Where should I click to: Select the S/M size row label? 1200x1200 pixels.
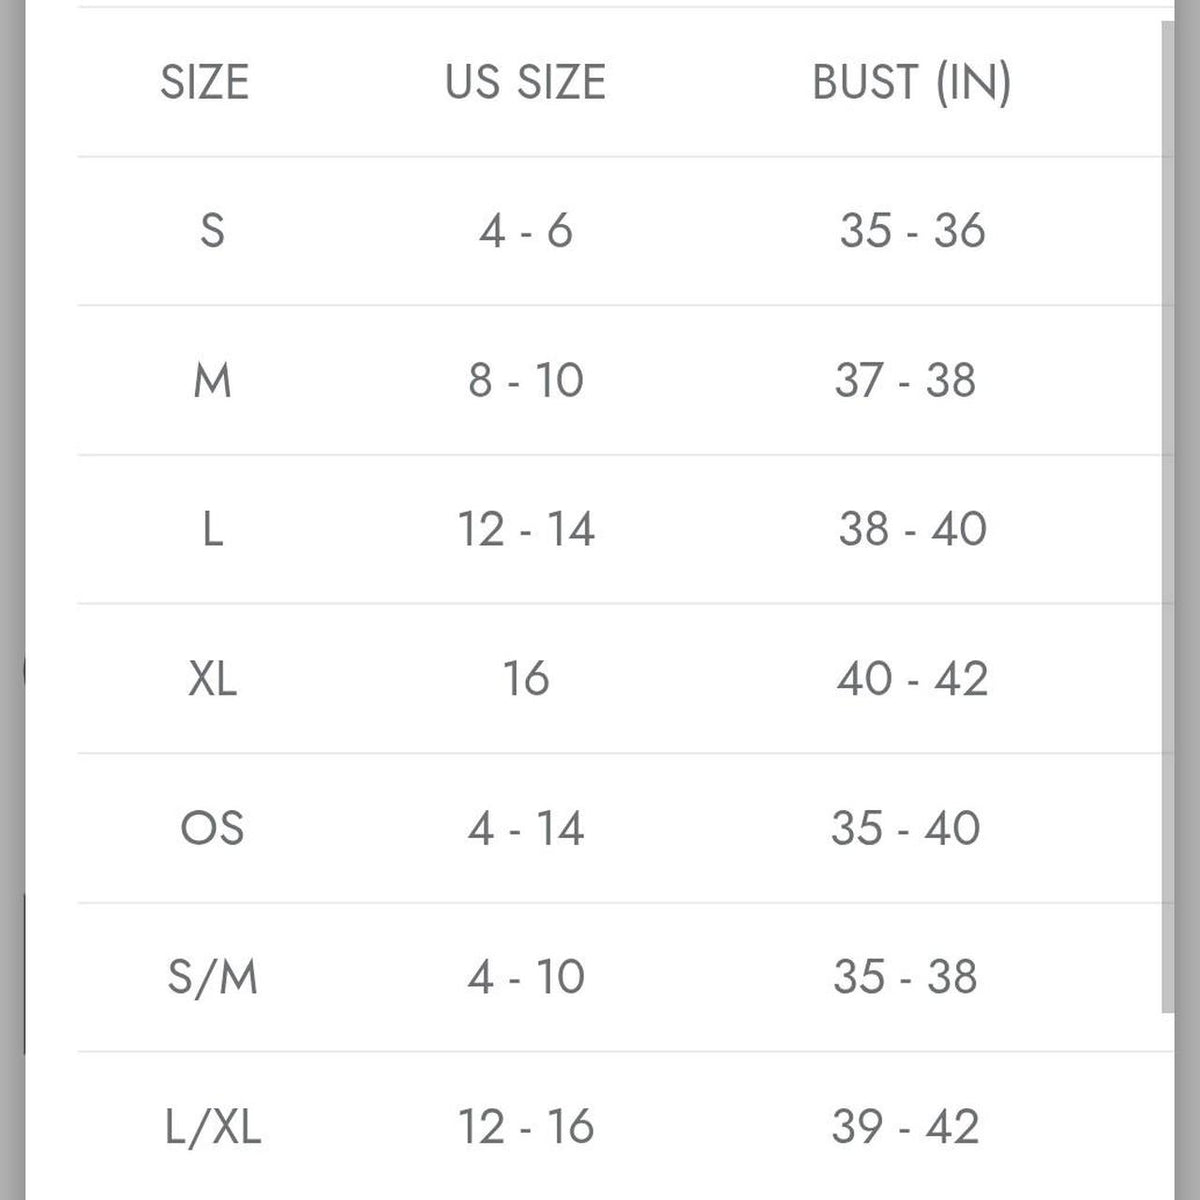pyautogui.click(x=212, y=977)
